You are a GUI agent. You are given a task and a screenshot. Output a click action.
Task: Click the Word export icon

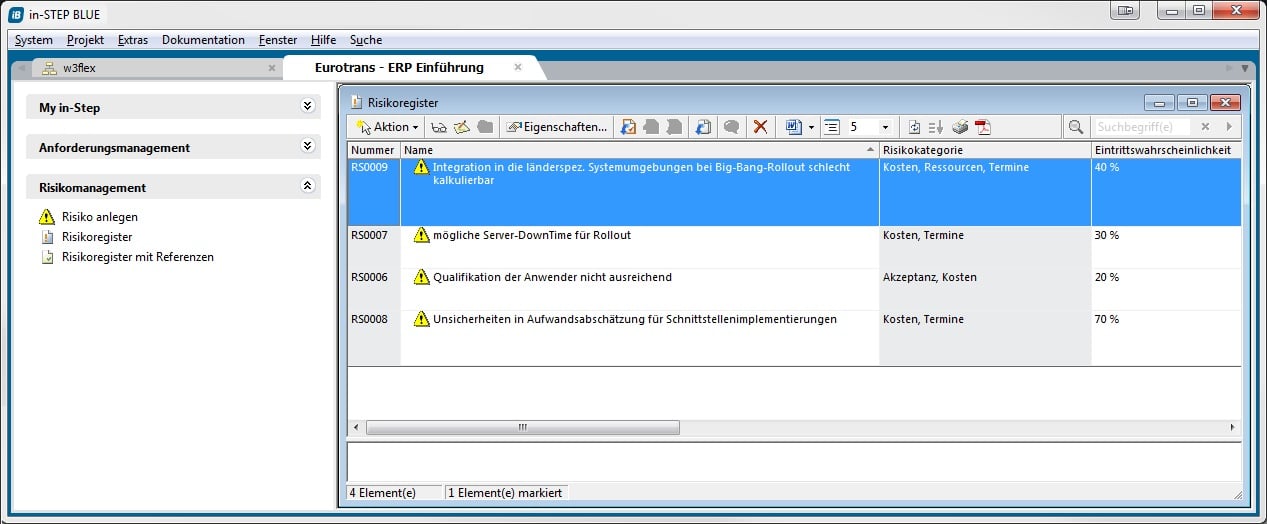[x=794, y=127]
